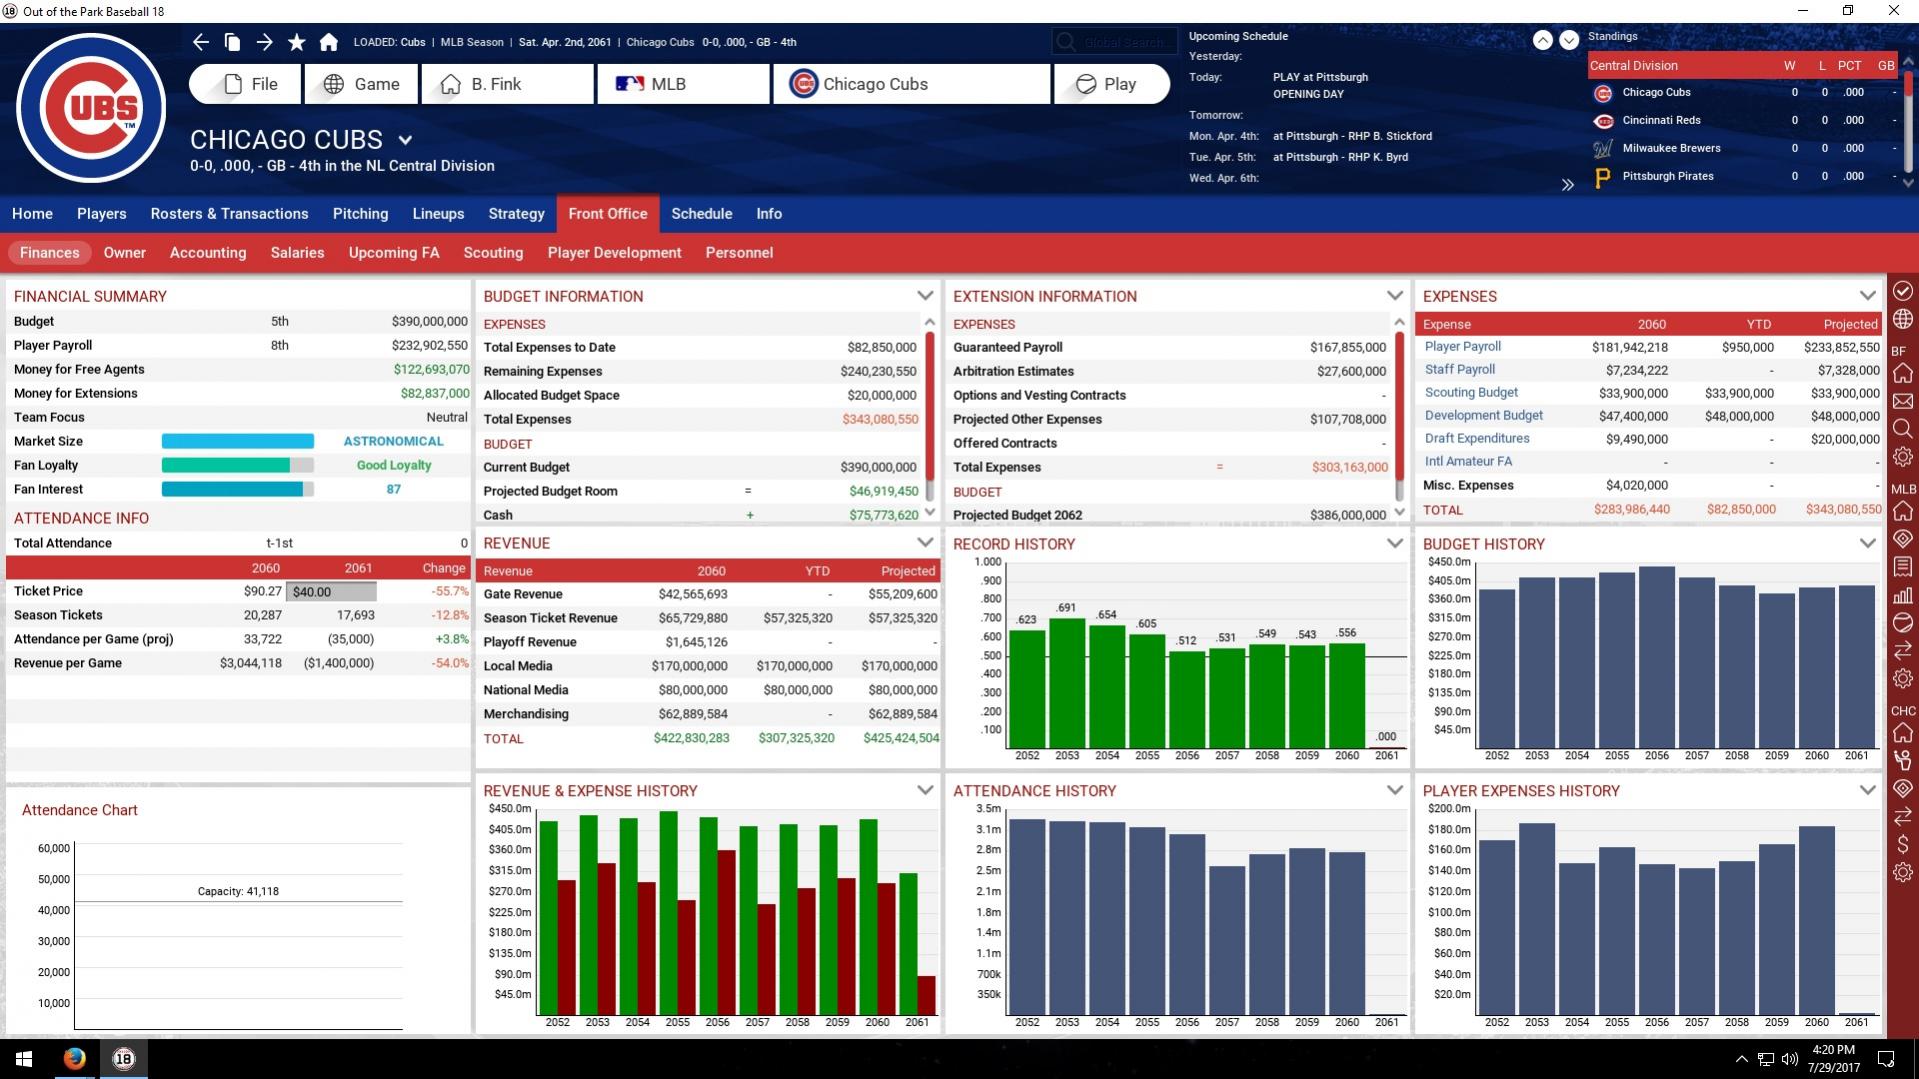The height and width of the screenshot is (1079, 1919).
Task: Open the Record History panel dropdown
Action: 1394,543
